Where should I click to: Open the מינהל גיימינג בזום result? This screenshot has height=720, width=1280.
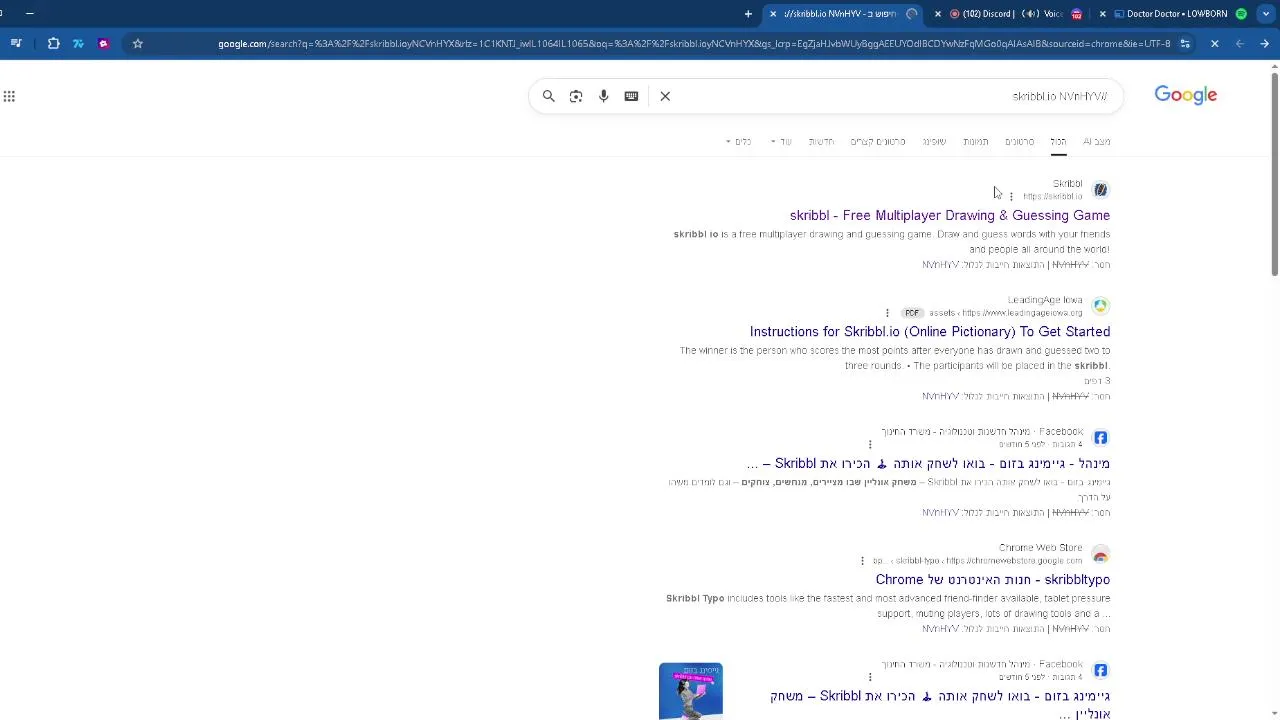[x=928, y=463]
